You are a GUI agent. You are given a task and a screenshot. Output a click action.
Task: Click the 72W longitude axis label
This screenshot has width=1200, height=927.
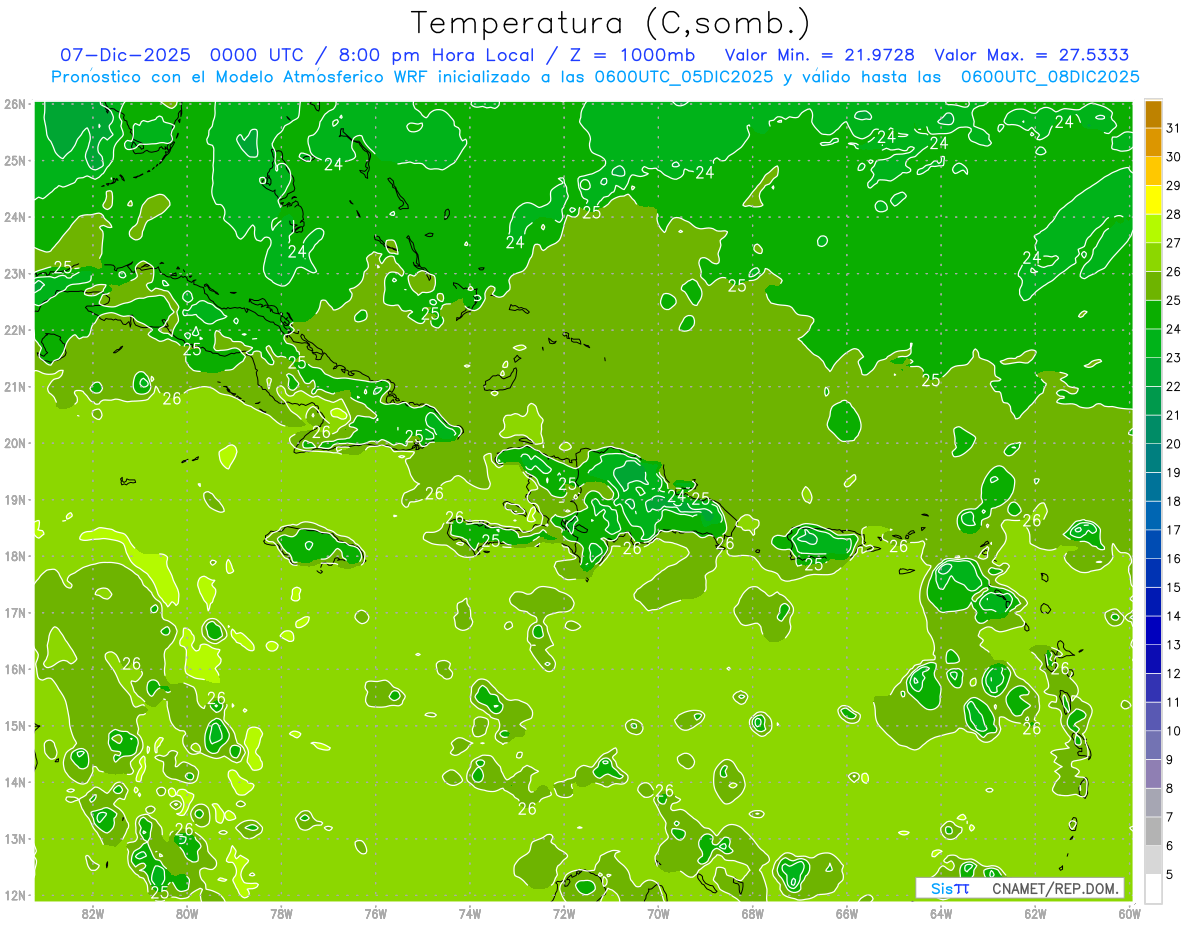(x=563, y=913)
